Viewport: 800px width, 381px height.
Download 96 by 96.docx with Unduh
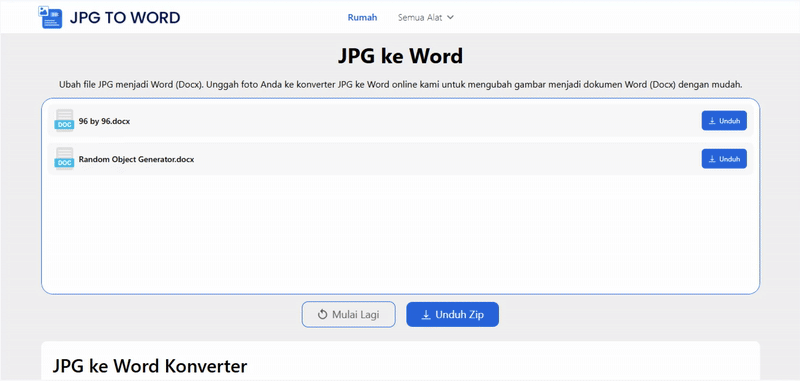[x=724, y=121]
